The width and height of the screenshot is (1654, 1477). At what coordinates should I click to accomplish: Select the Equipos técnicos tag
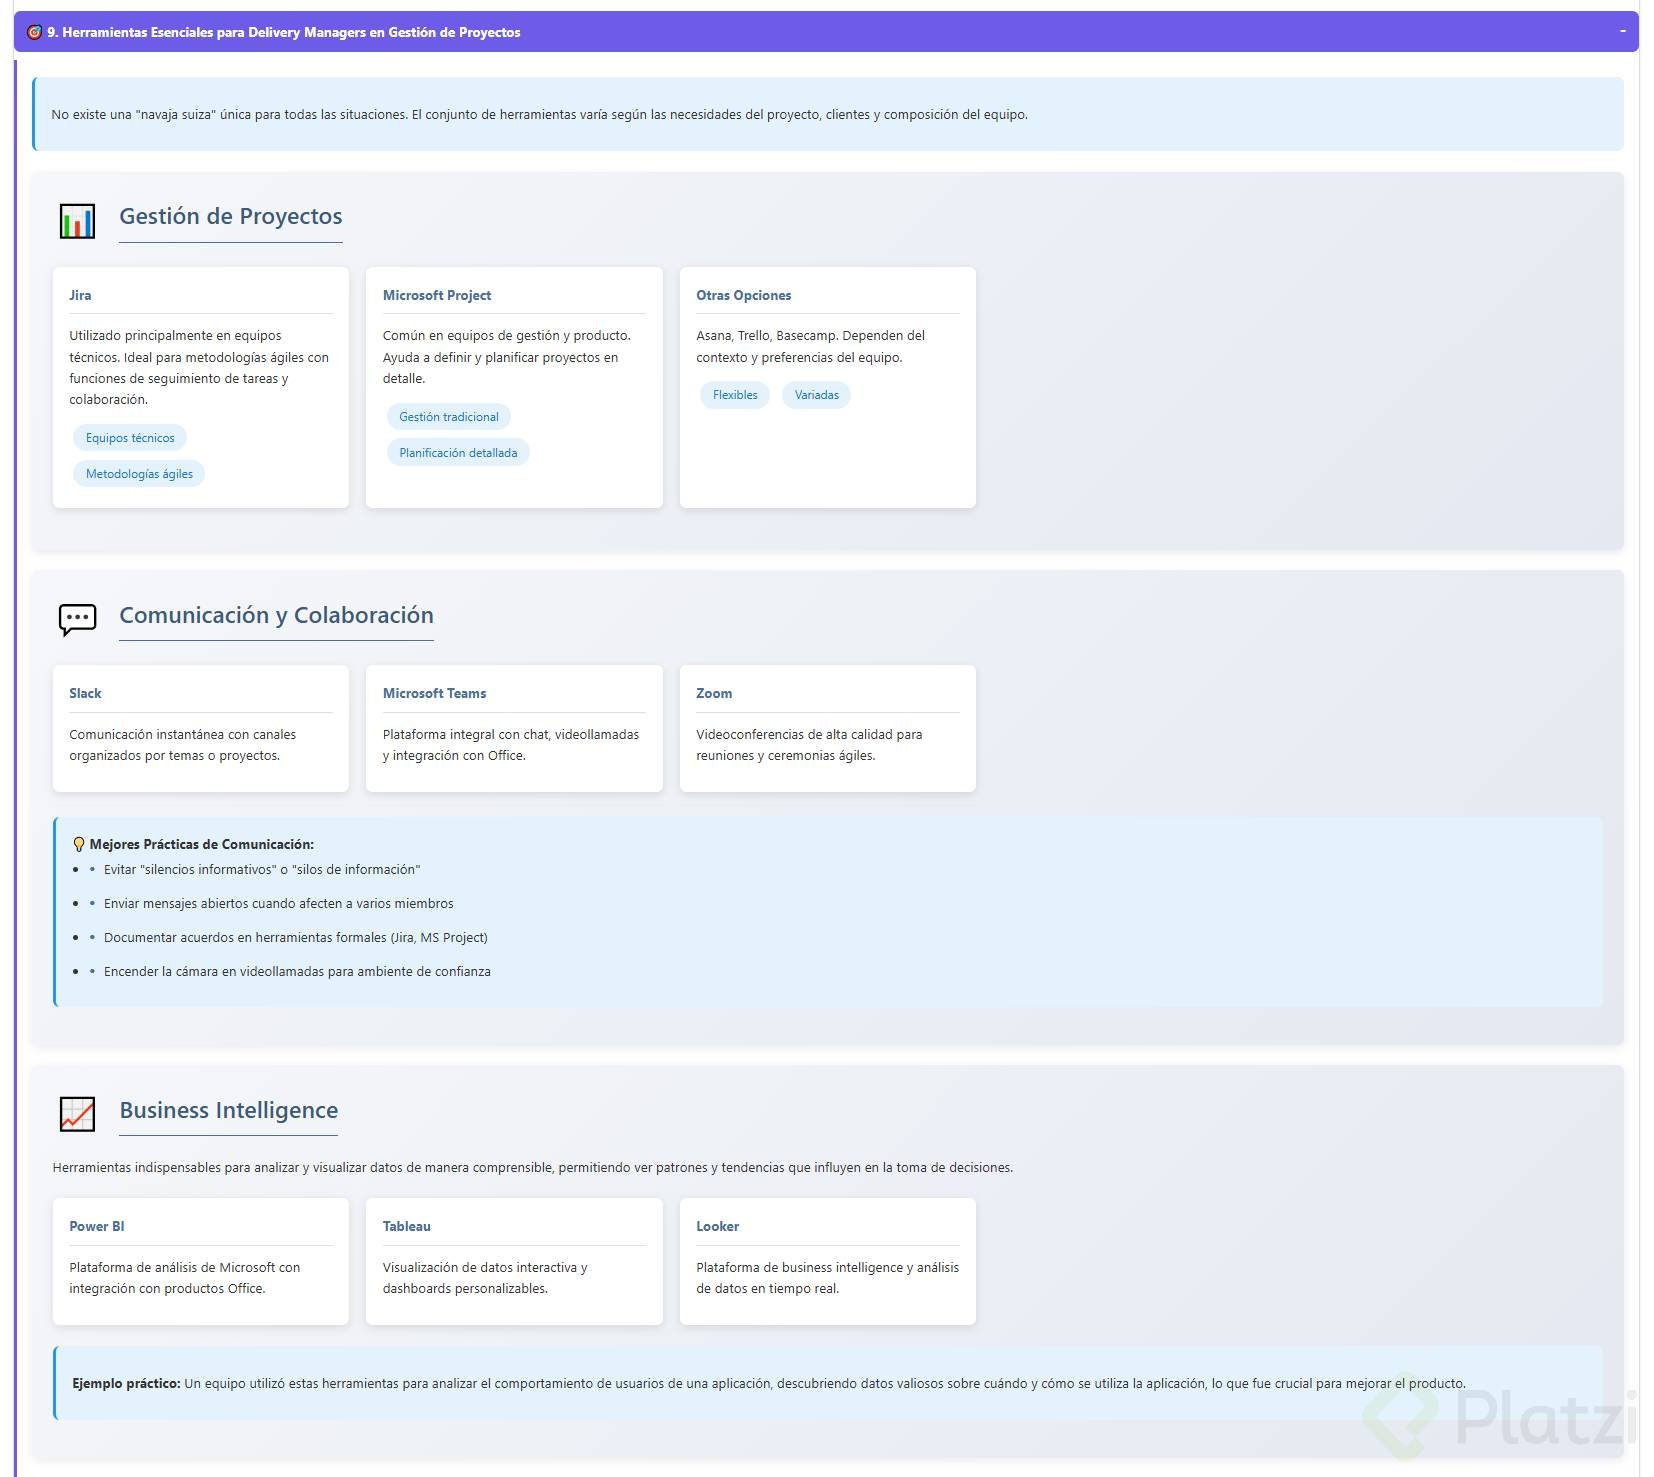point(130,438)
